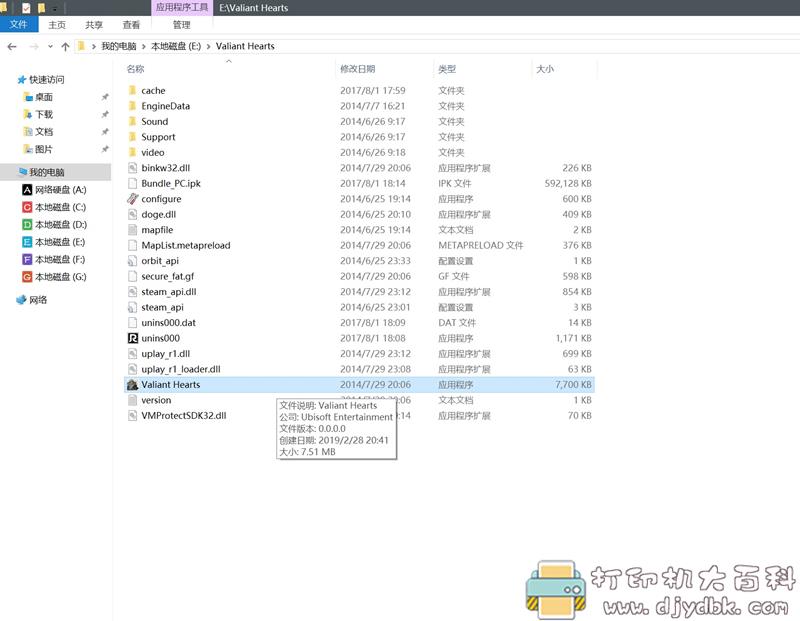Select the mapfile document icon
The image size is (800, 621).
tap(133, 230)
